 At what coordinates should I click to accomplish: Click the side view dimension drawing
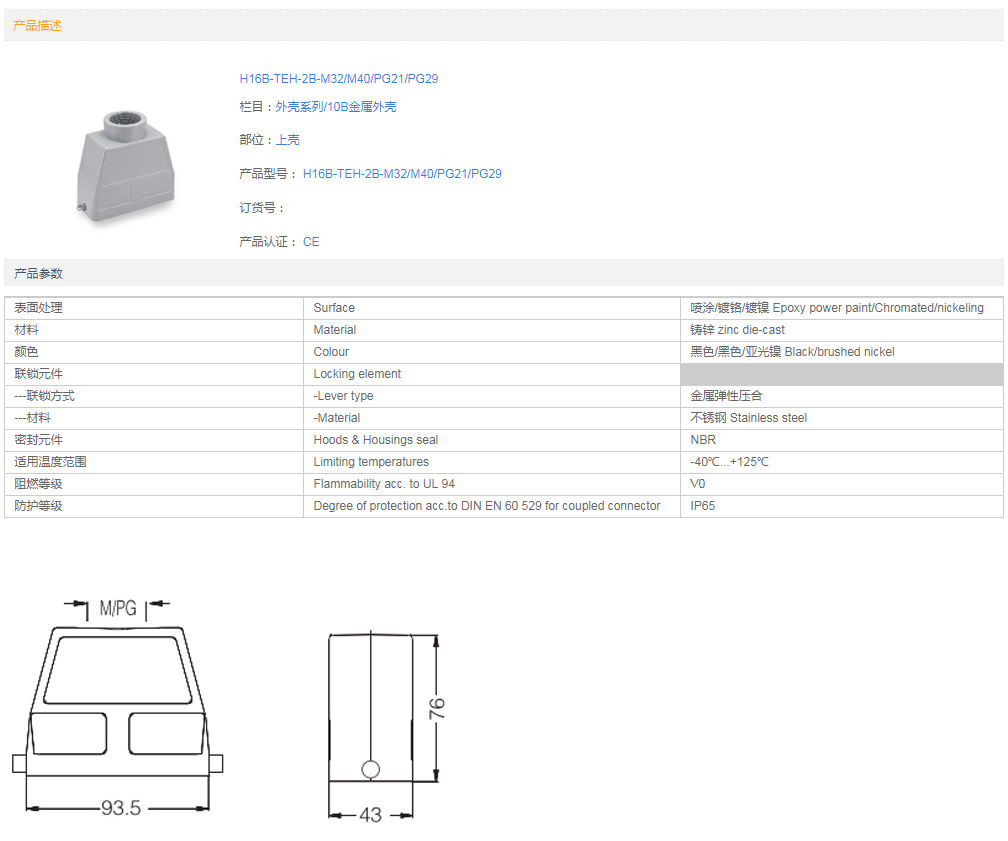point(370,708)
